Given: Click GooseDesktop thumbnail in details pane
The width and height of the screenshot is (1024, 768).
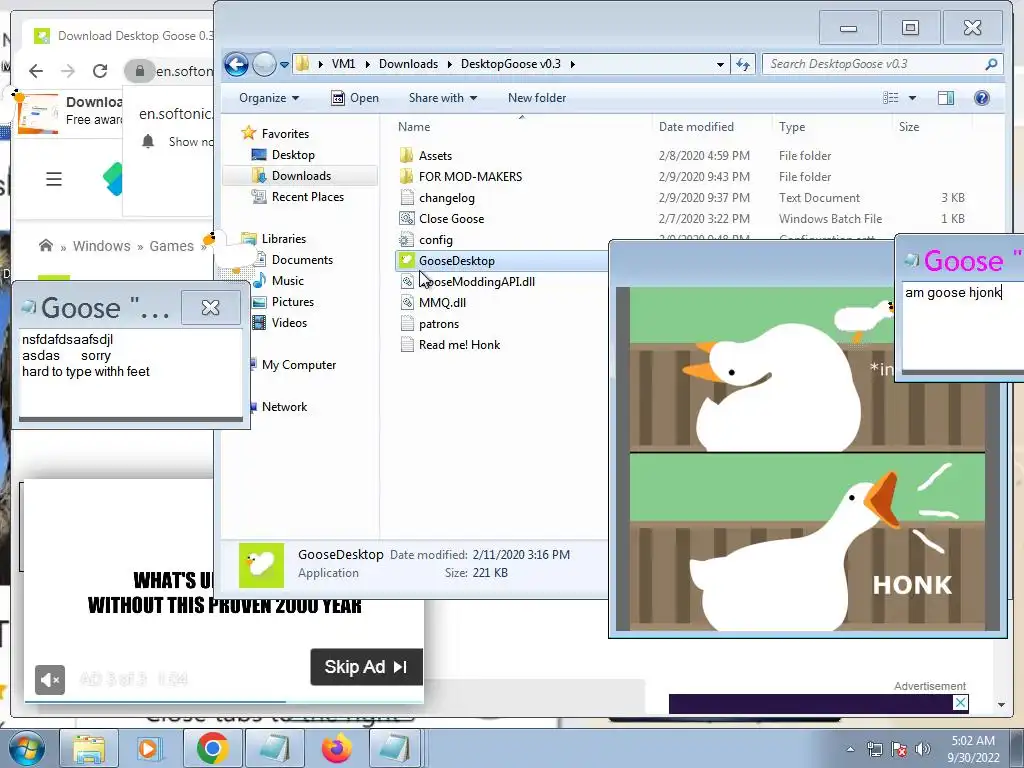Looking at the screenshot, I should point(261,565).
